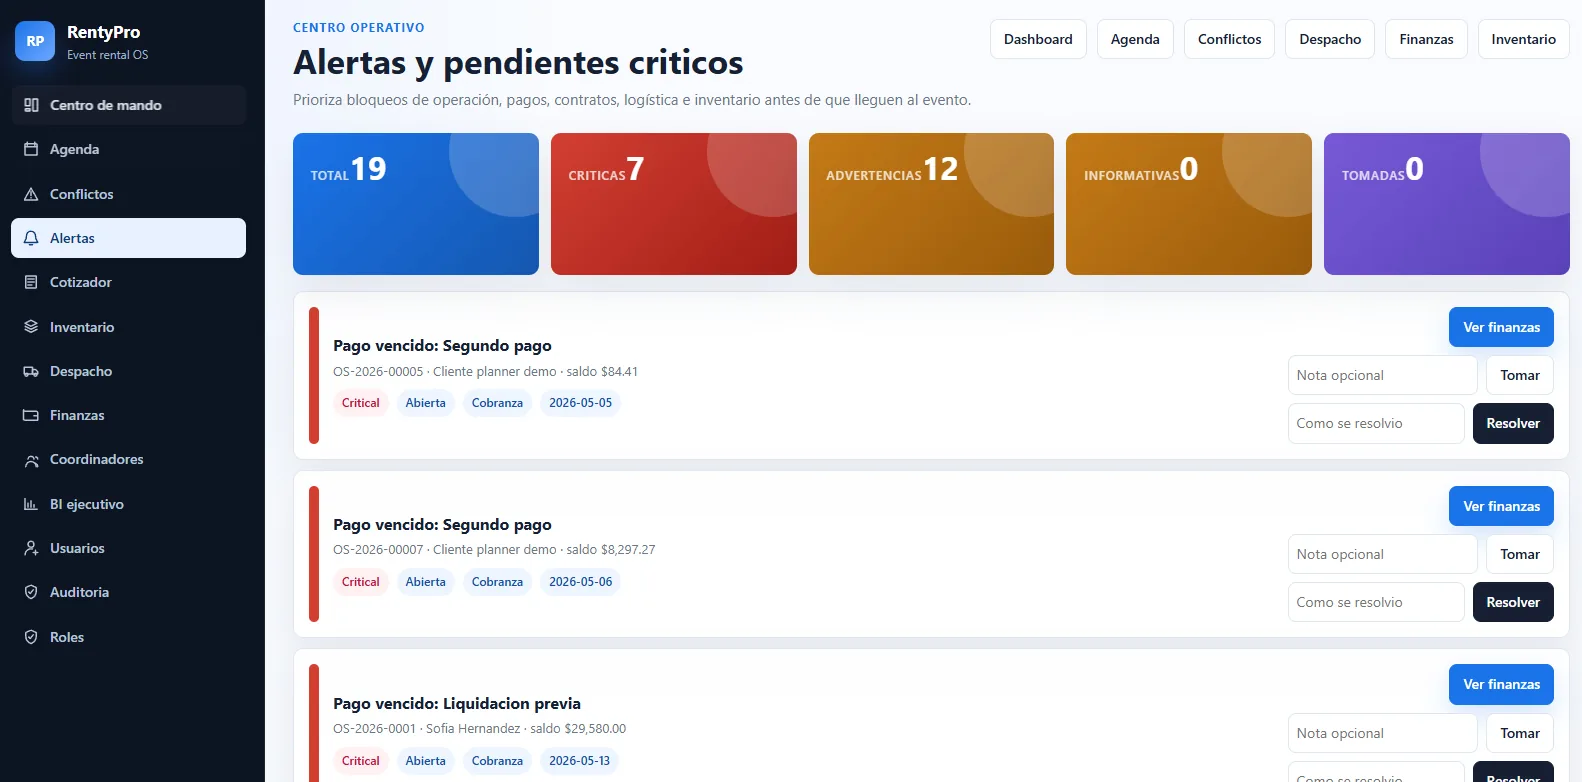Go to Cotizador in sidebar
Screen dimensions: 1582x782
click(128, 282)
